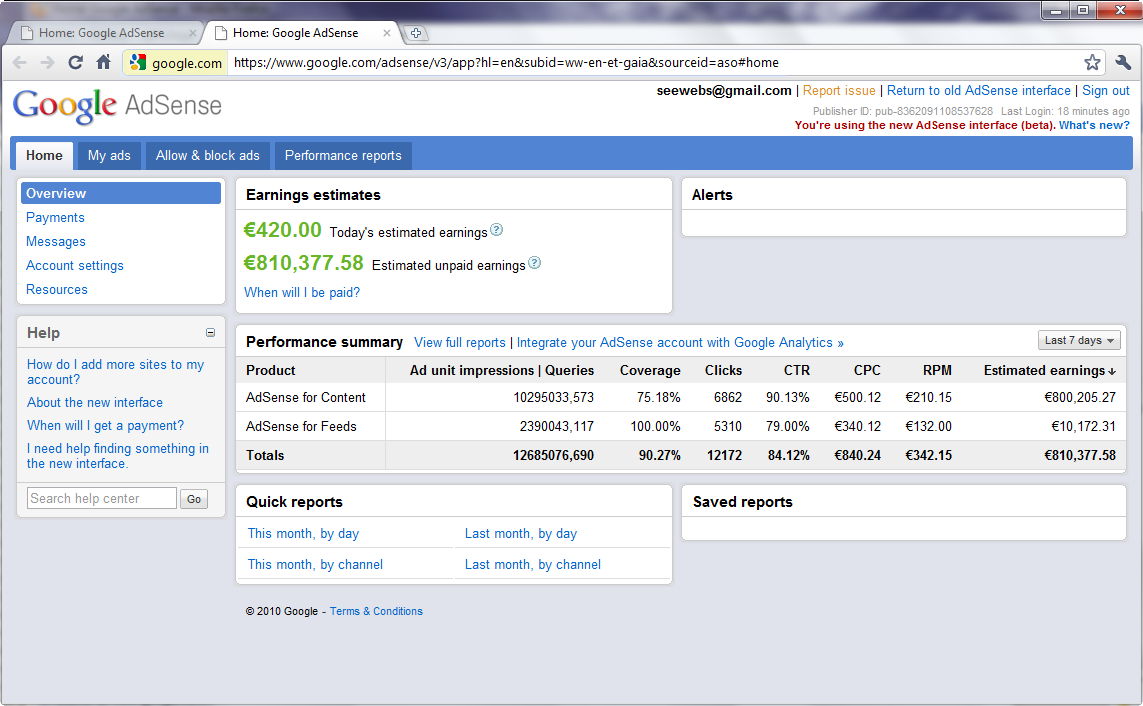
Task: Open This month, by day report
Action: (x=303, y=533)
